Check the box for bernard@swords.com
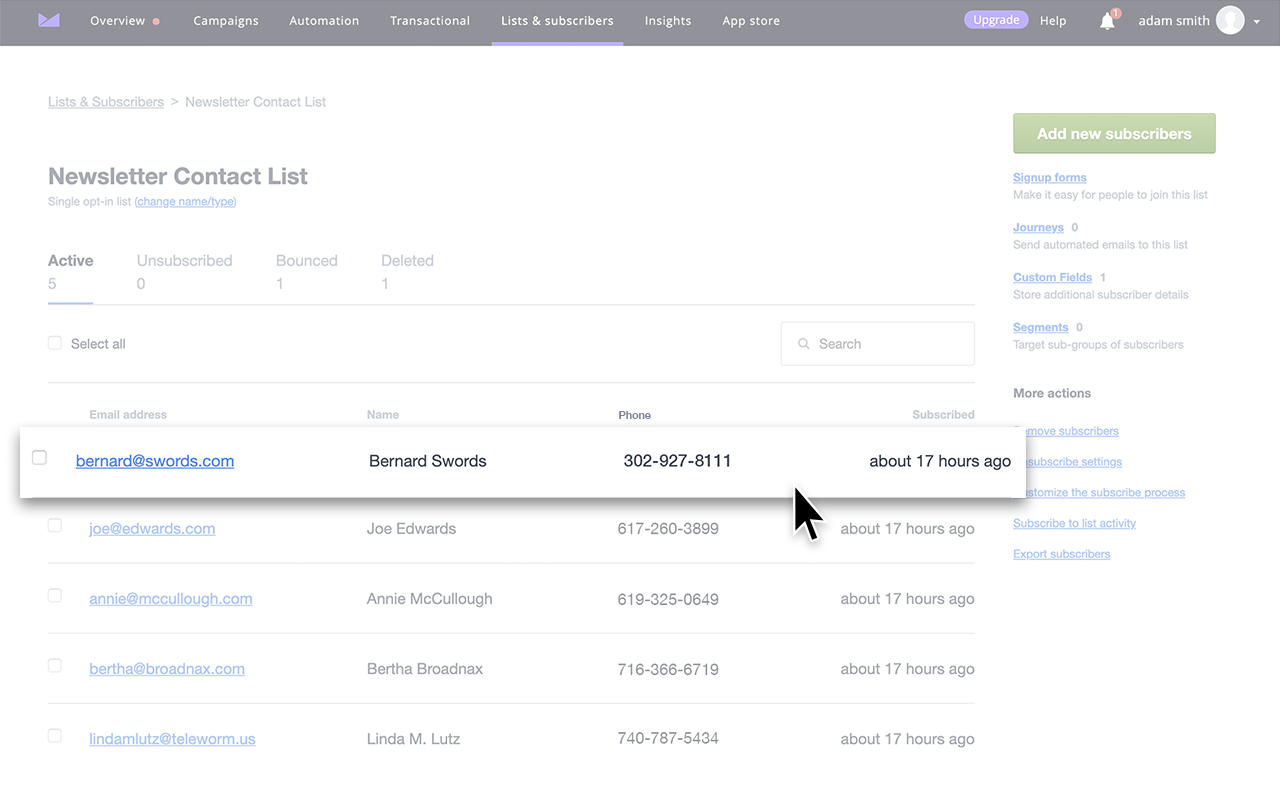Screen dimensions: 1280x800 [x=40, y=458]
